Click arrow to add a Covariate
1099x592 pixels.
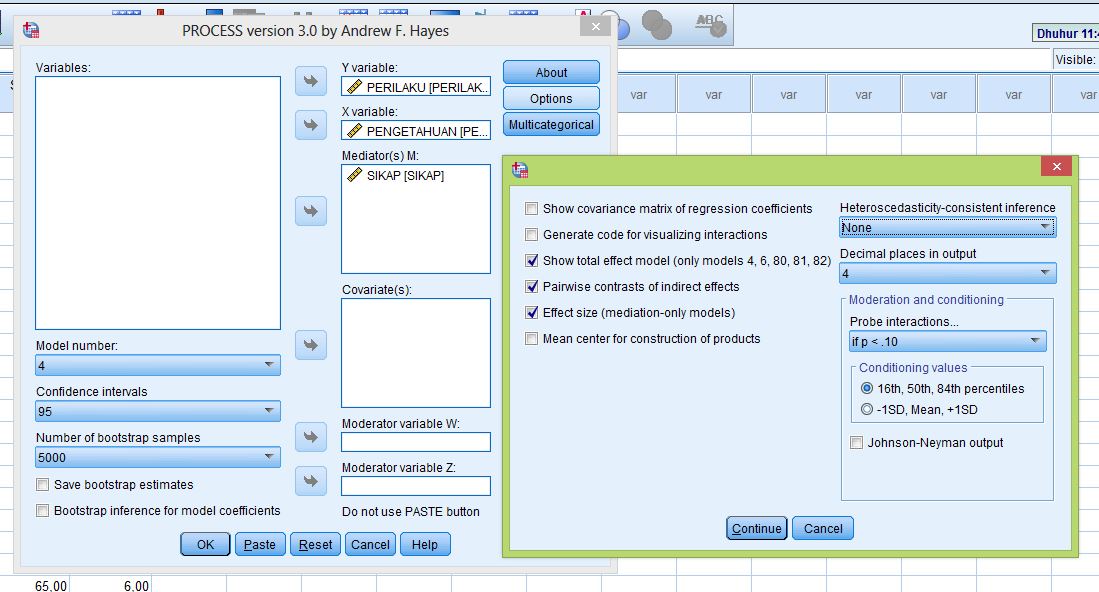(x=313, y=344)
